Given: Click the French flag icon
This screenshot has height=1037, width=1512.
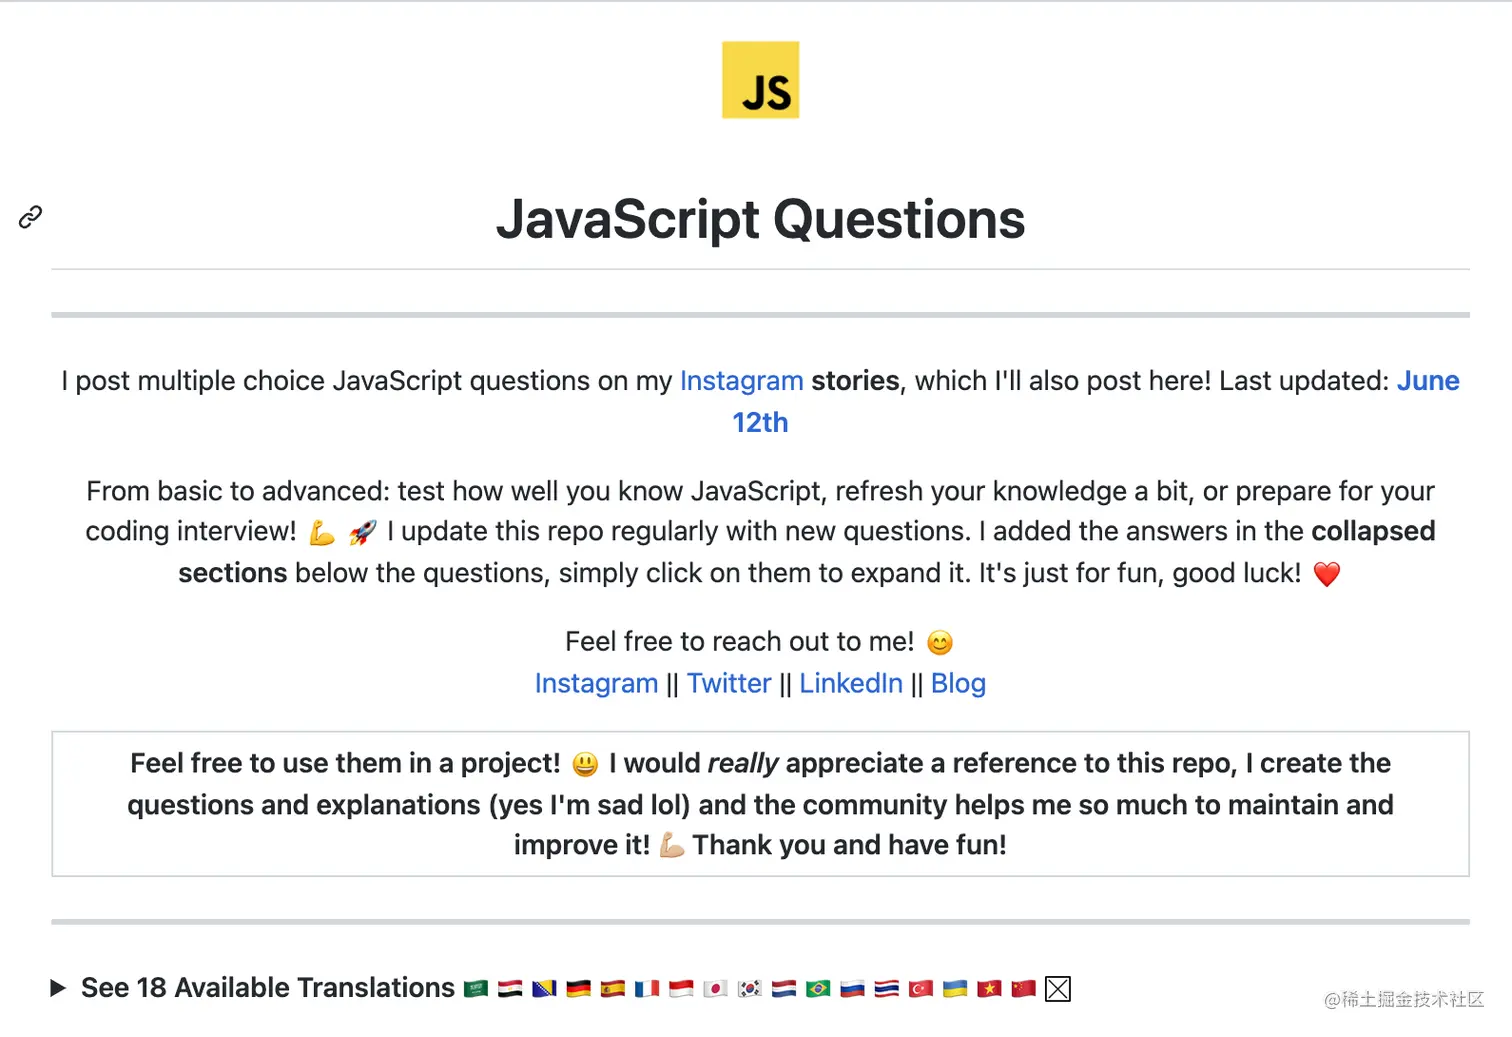Looking at the screenshot, I should [x=647, y=989].
